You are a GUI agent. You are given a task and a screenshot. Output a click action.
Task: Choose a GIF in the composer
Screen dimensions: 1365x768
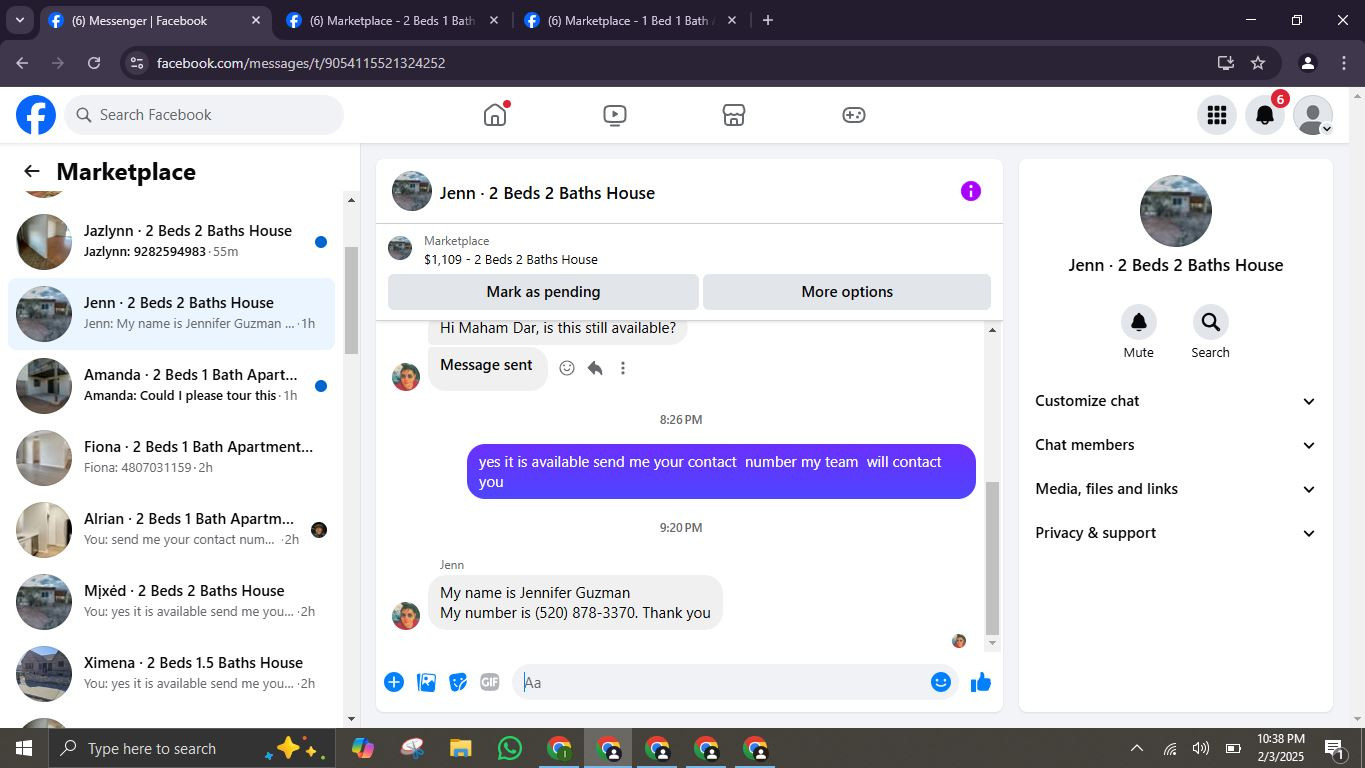pos(489,682)
